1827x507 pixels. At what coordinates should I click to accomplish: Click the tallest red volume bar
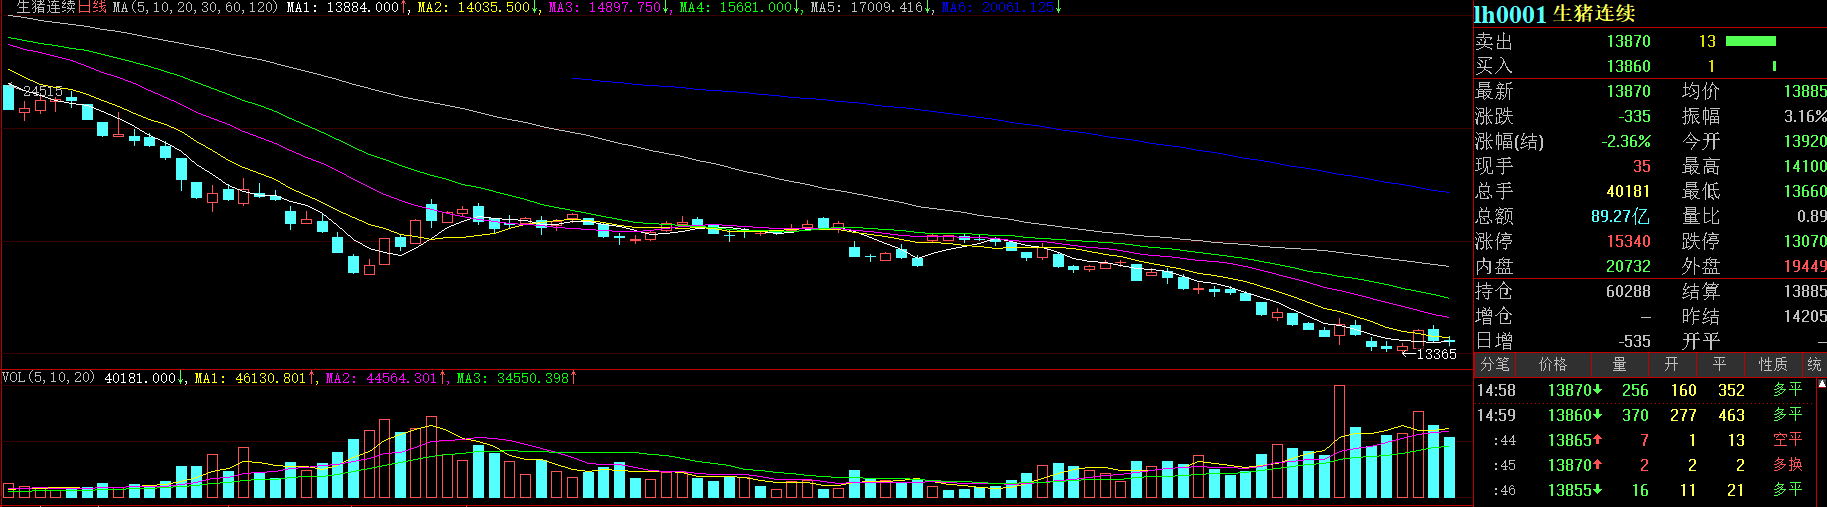click(1339, 441)
